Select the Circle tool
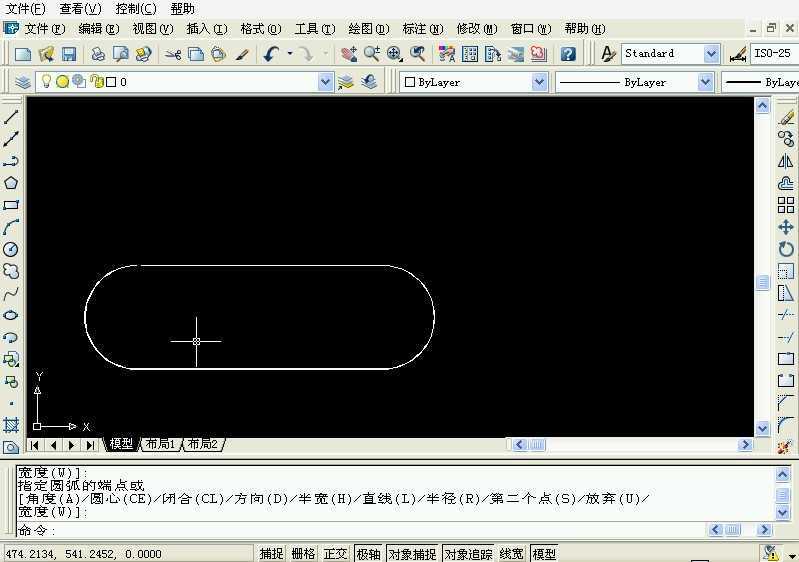799x562 pixels. [11, 249]
